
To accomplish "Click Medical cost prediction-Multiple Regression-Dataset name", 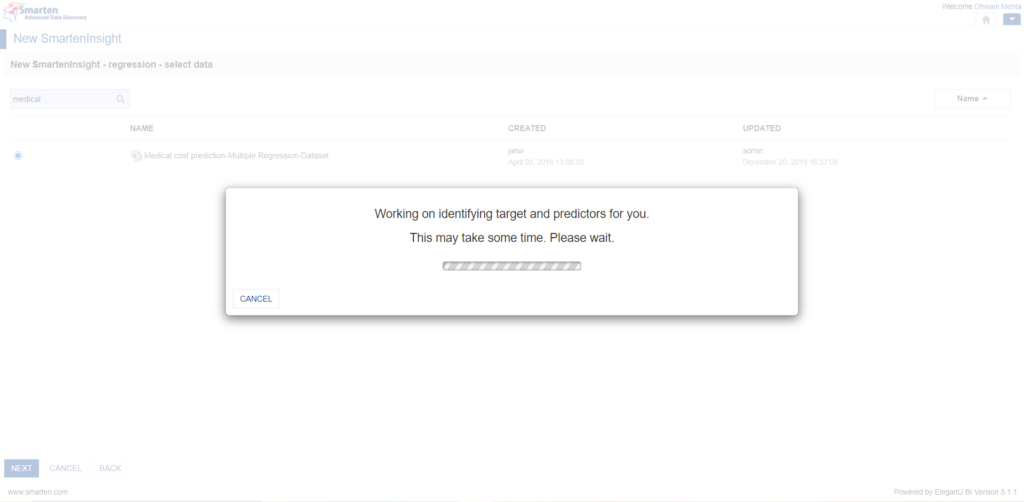I will click(x=236, y=156).
